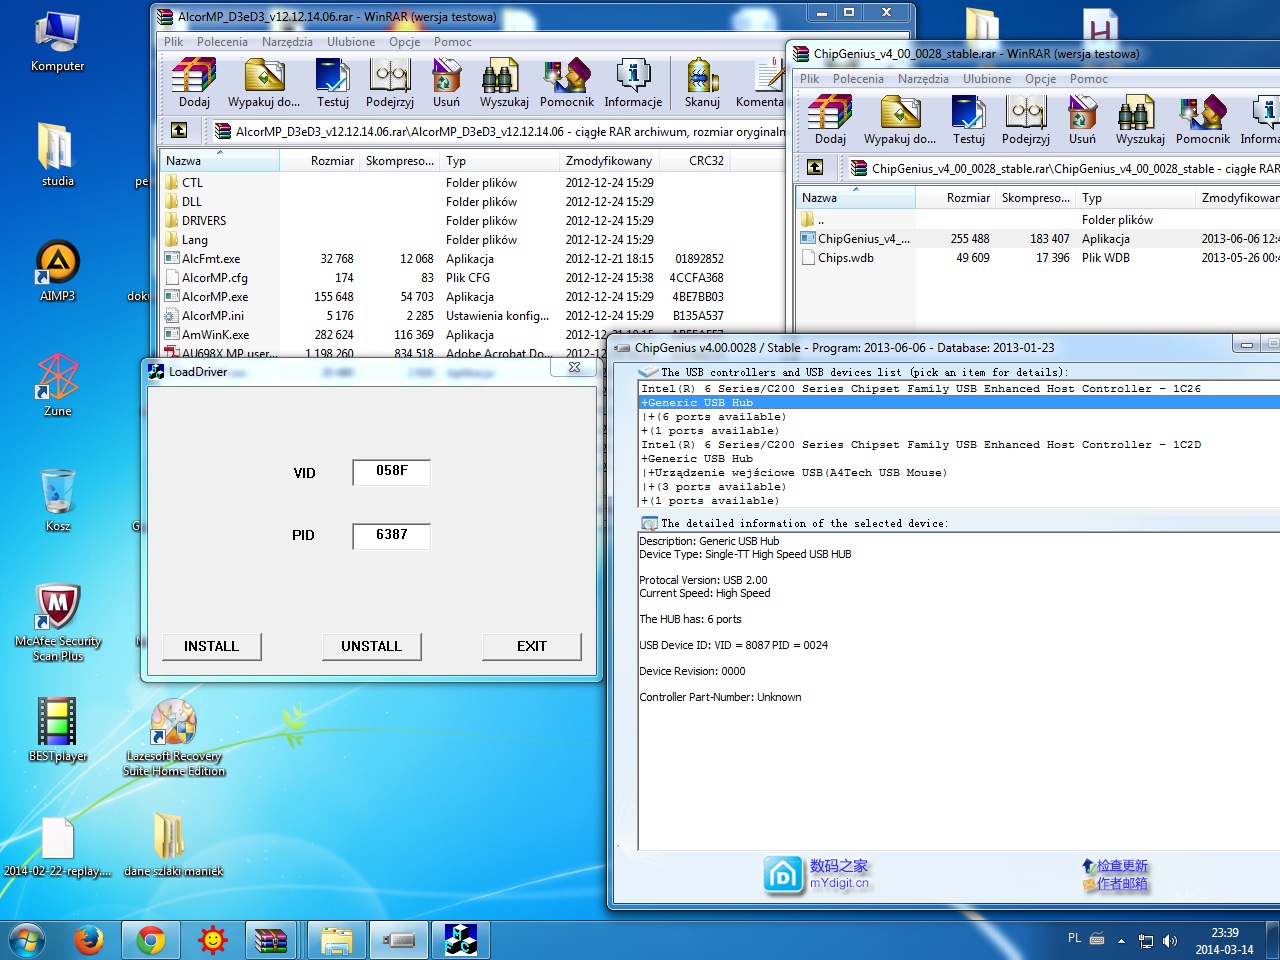Viewport: 1280px width, 960px height.
Task: Click the EXIT button in LoadDriver
Action: [531, 647]
